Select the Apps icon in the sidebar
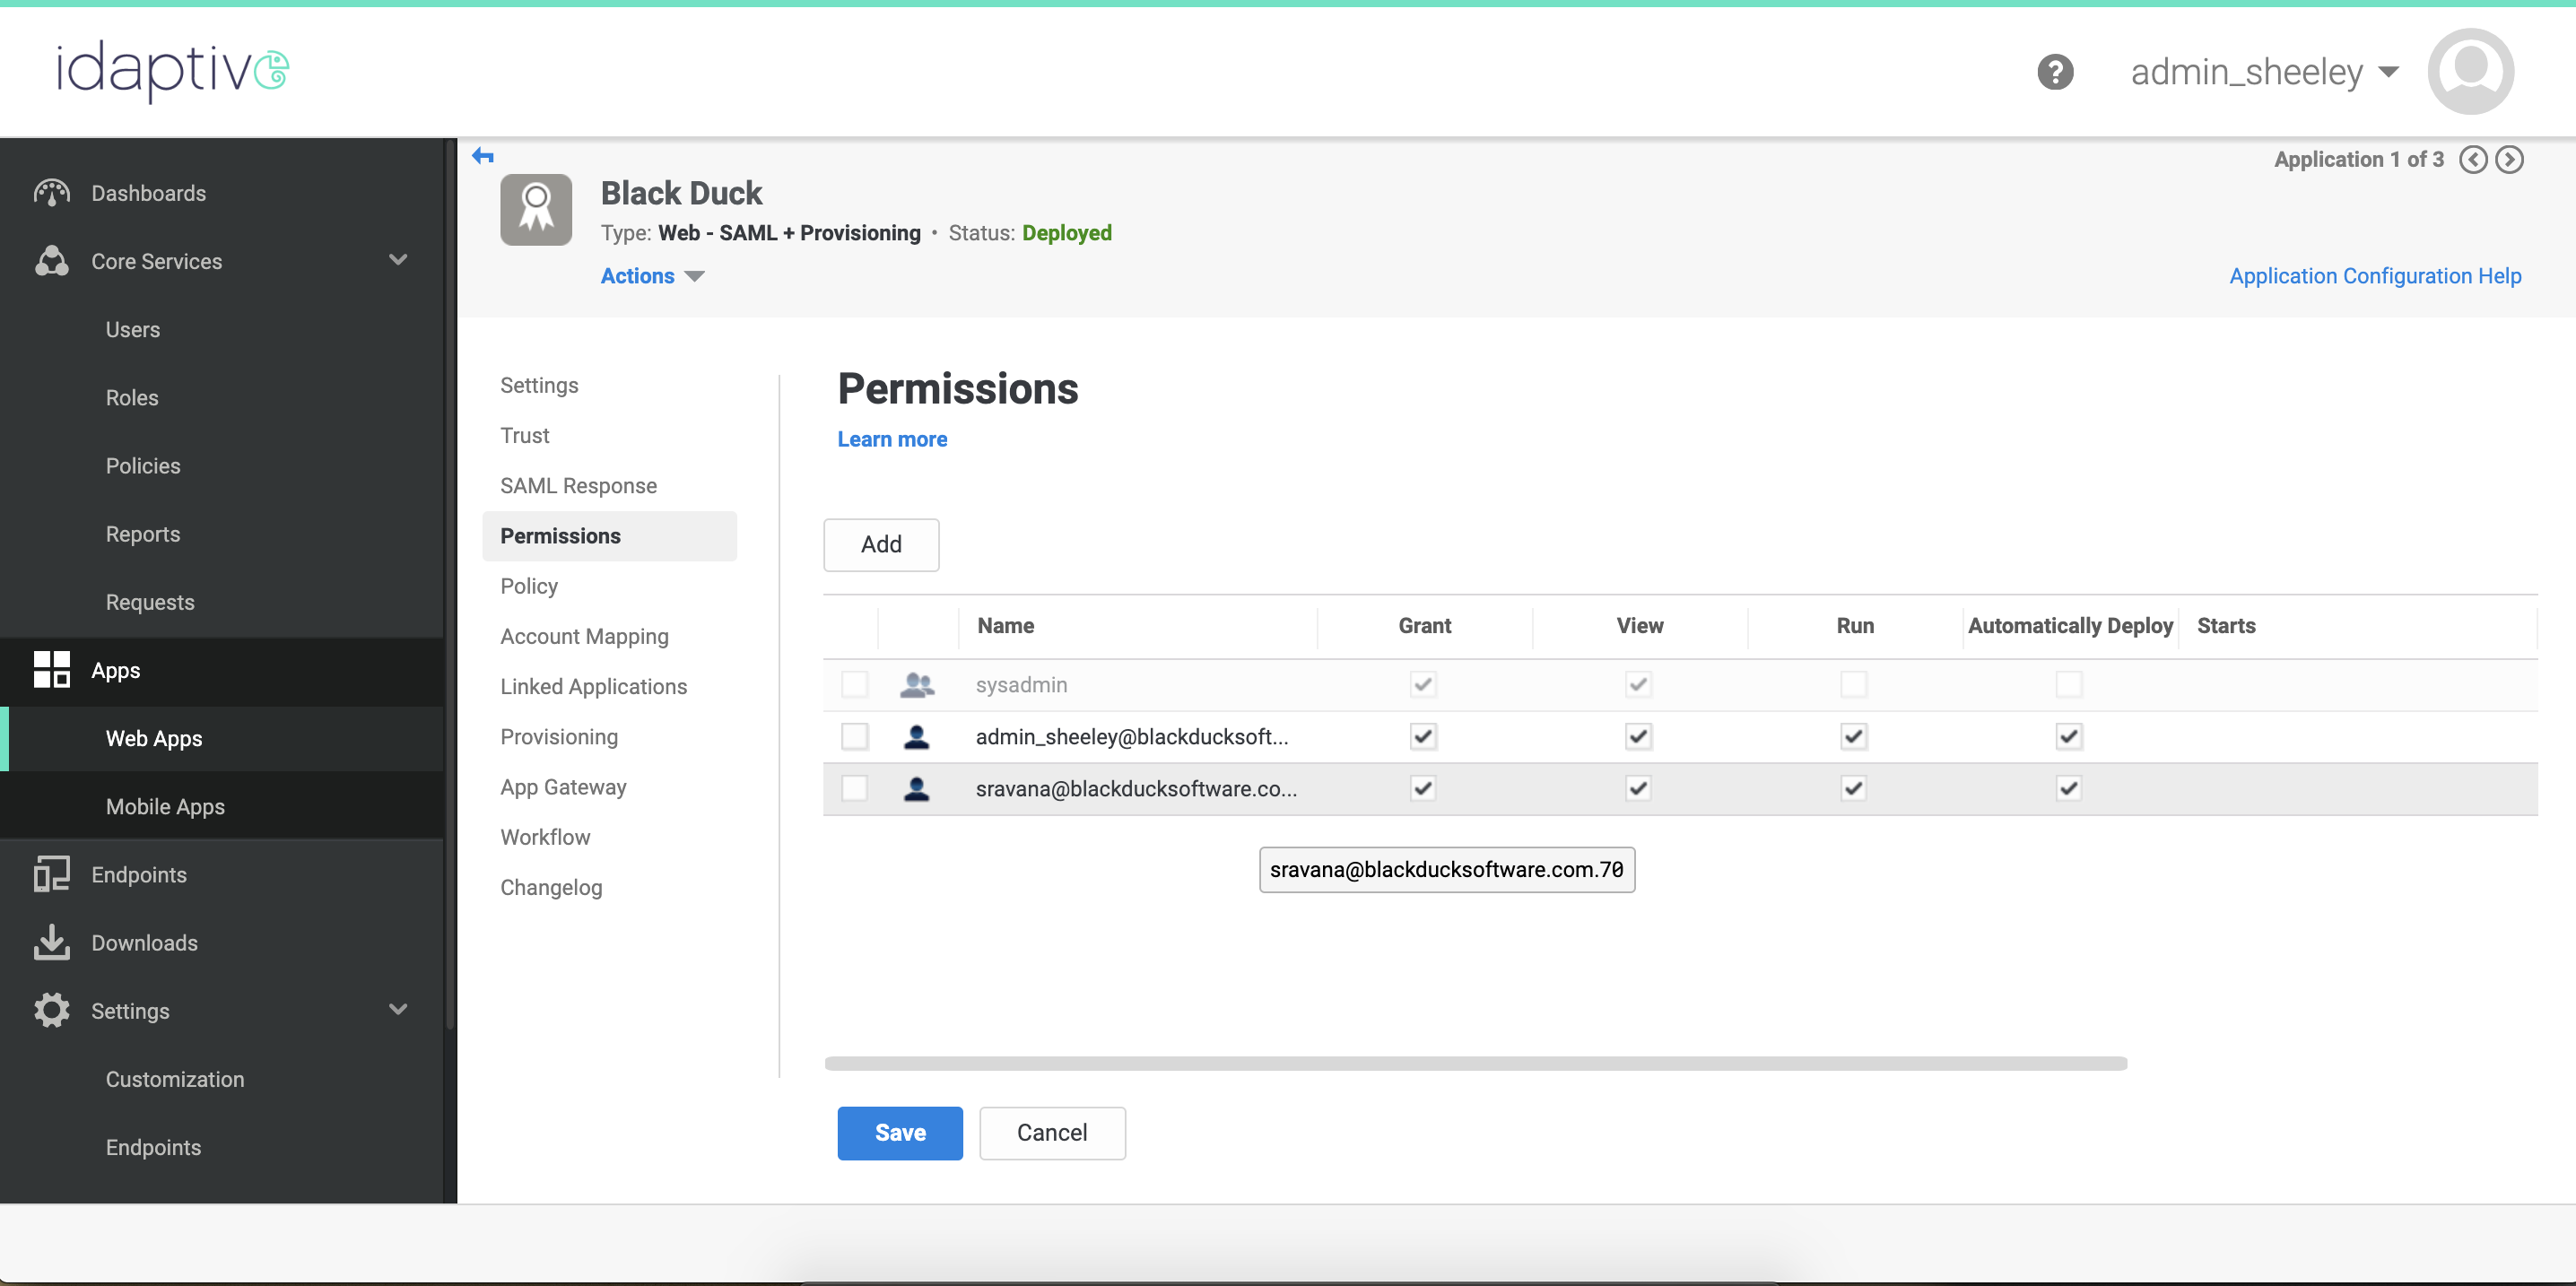This screenshot has height=1286, width=2576. tap(52, 670)
